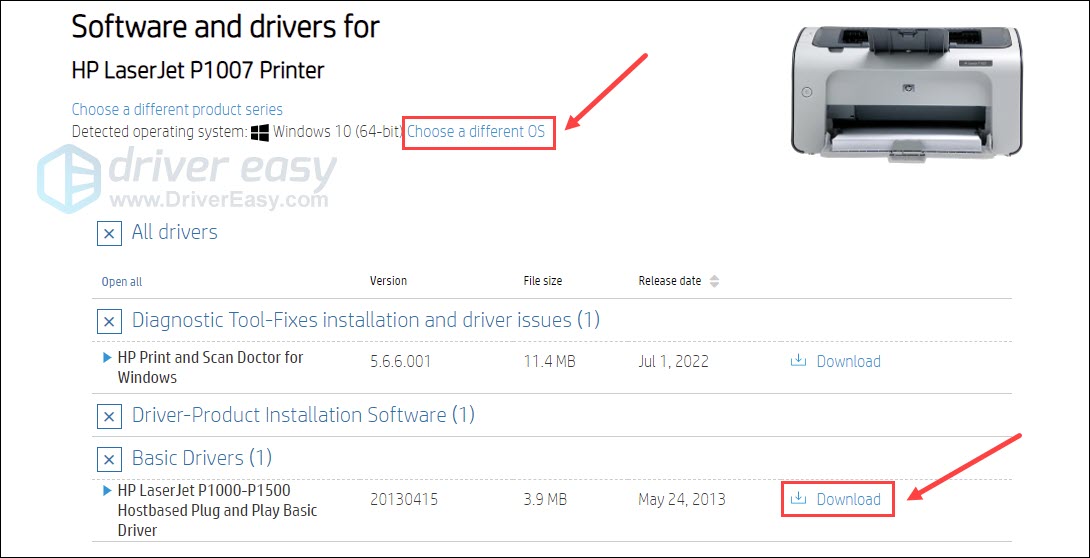Viewport: 1090px width, 558px height.
Task: Select release date Jul 1, 2022
Action: tap(672, 361)
